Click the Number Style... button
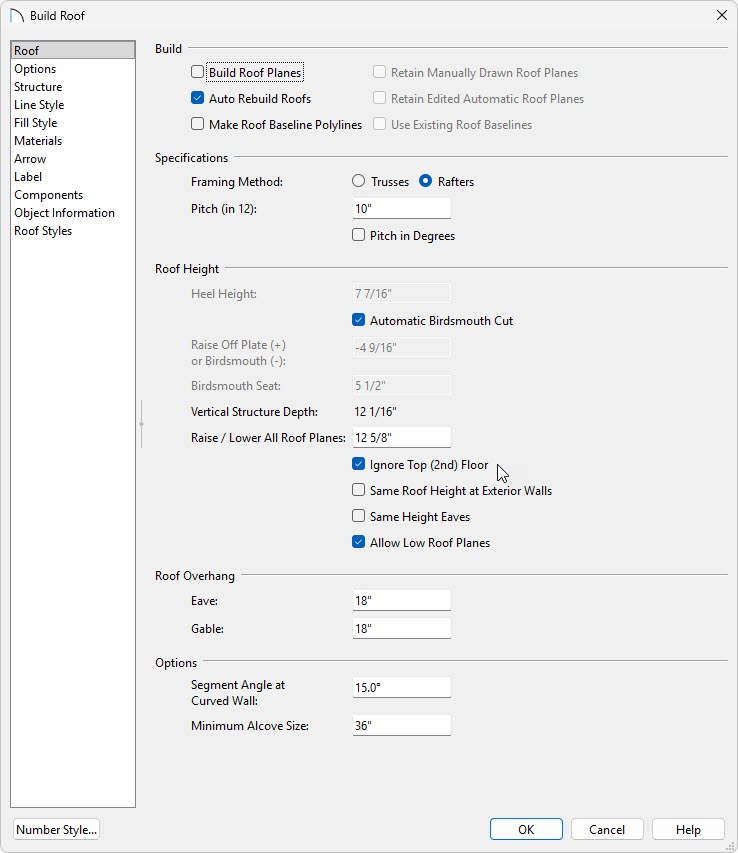The height and width of the screenshot is (853, 738). pos(57,829)
